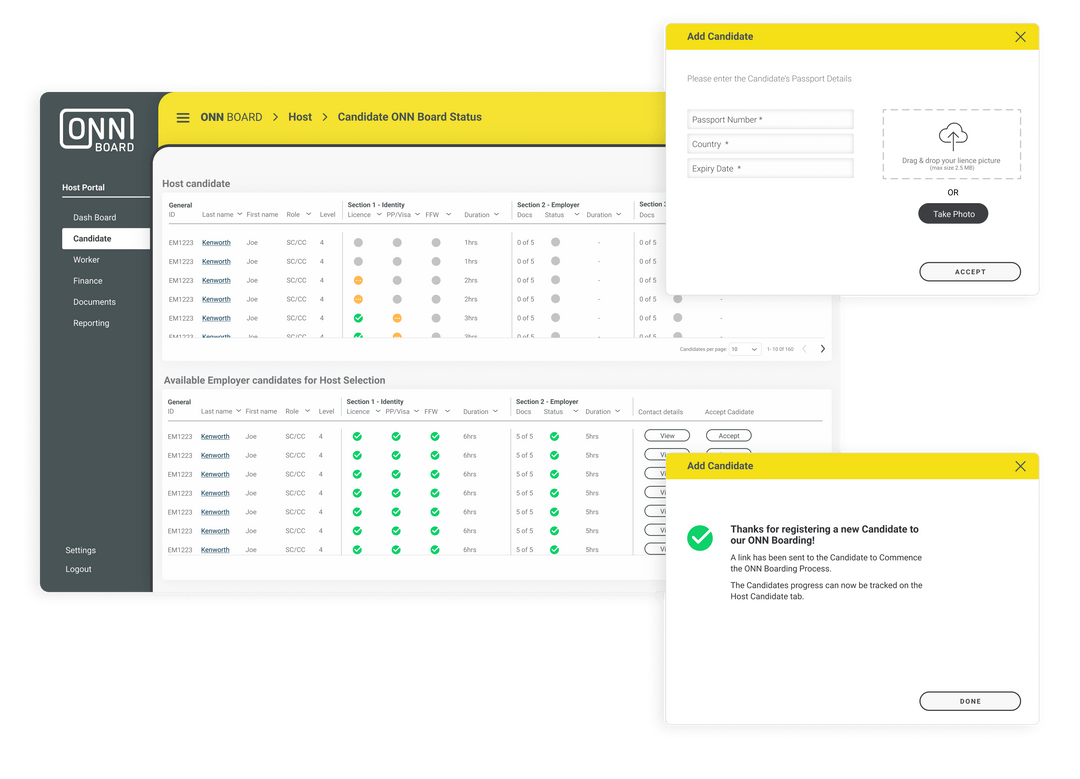The height and width of the screenshot is (779, 1080).
Task: Expand the Last name column sort in Host candidate
Action: coord(239,215)
